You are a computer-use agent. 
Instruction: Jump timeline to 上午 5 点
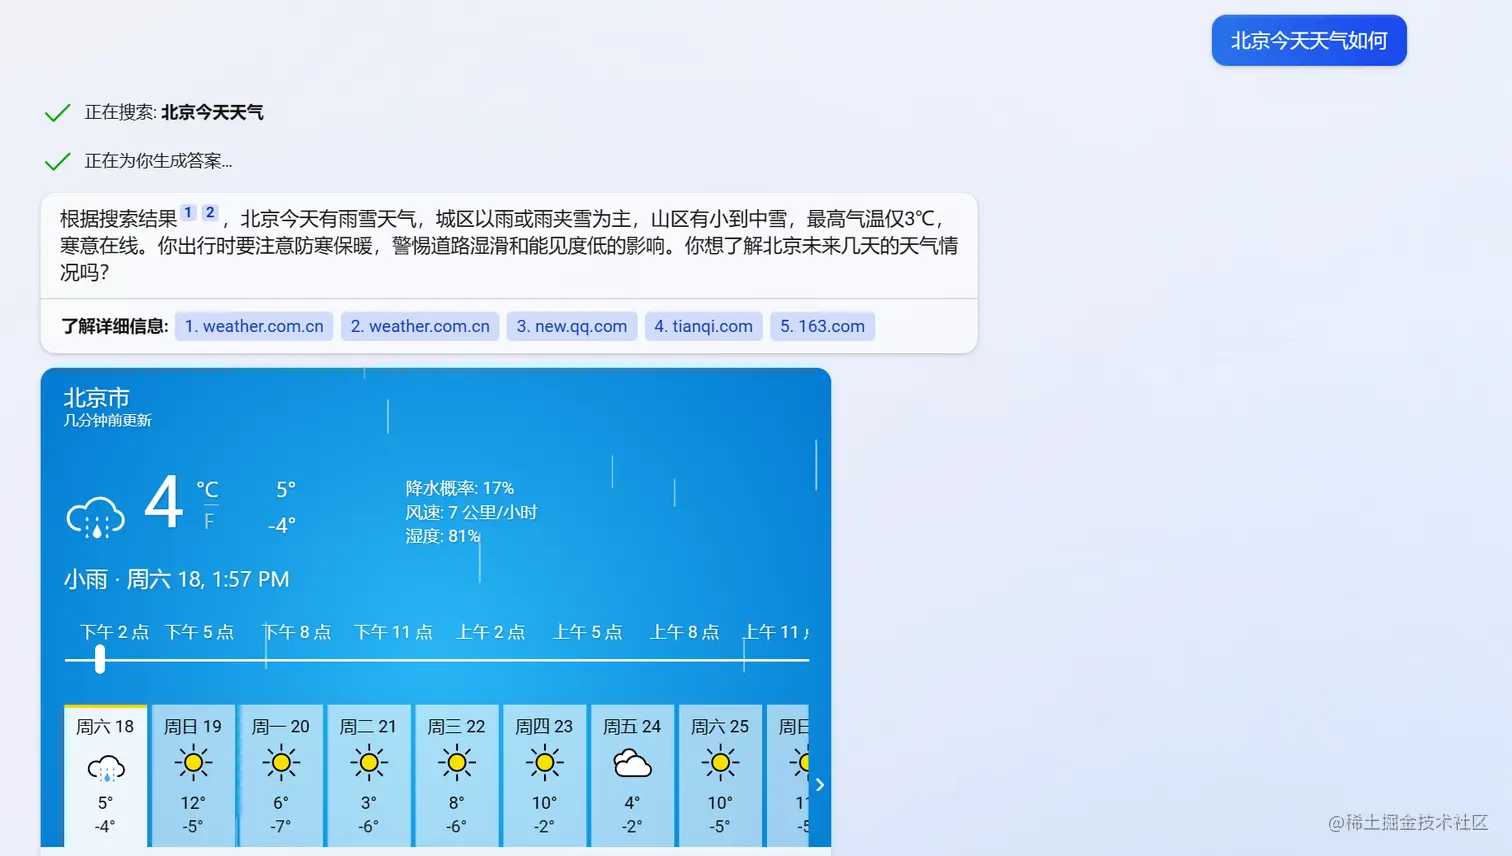pyautogui.click(x=588, y=632)
